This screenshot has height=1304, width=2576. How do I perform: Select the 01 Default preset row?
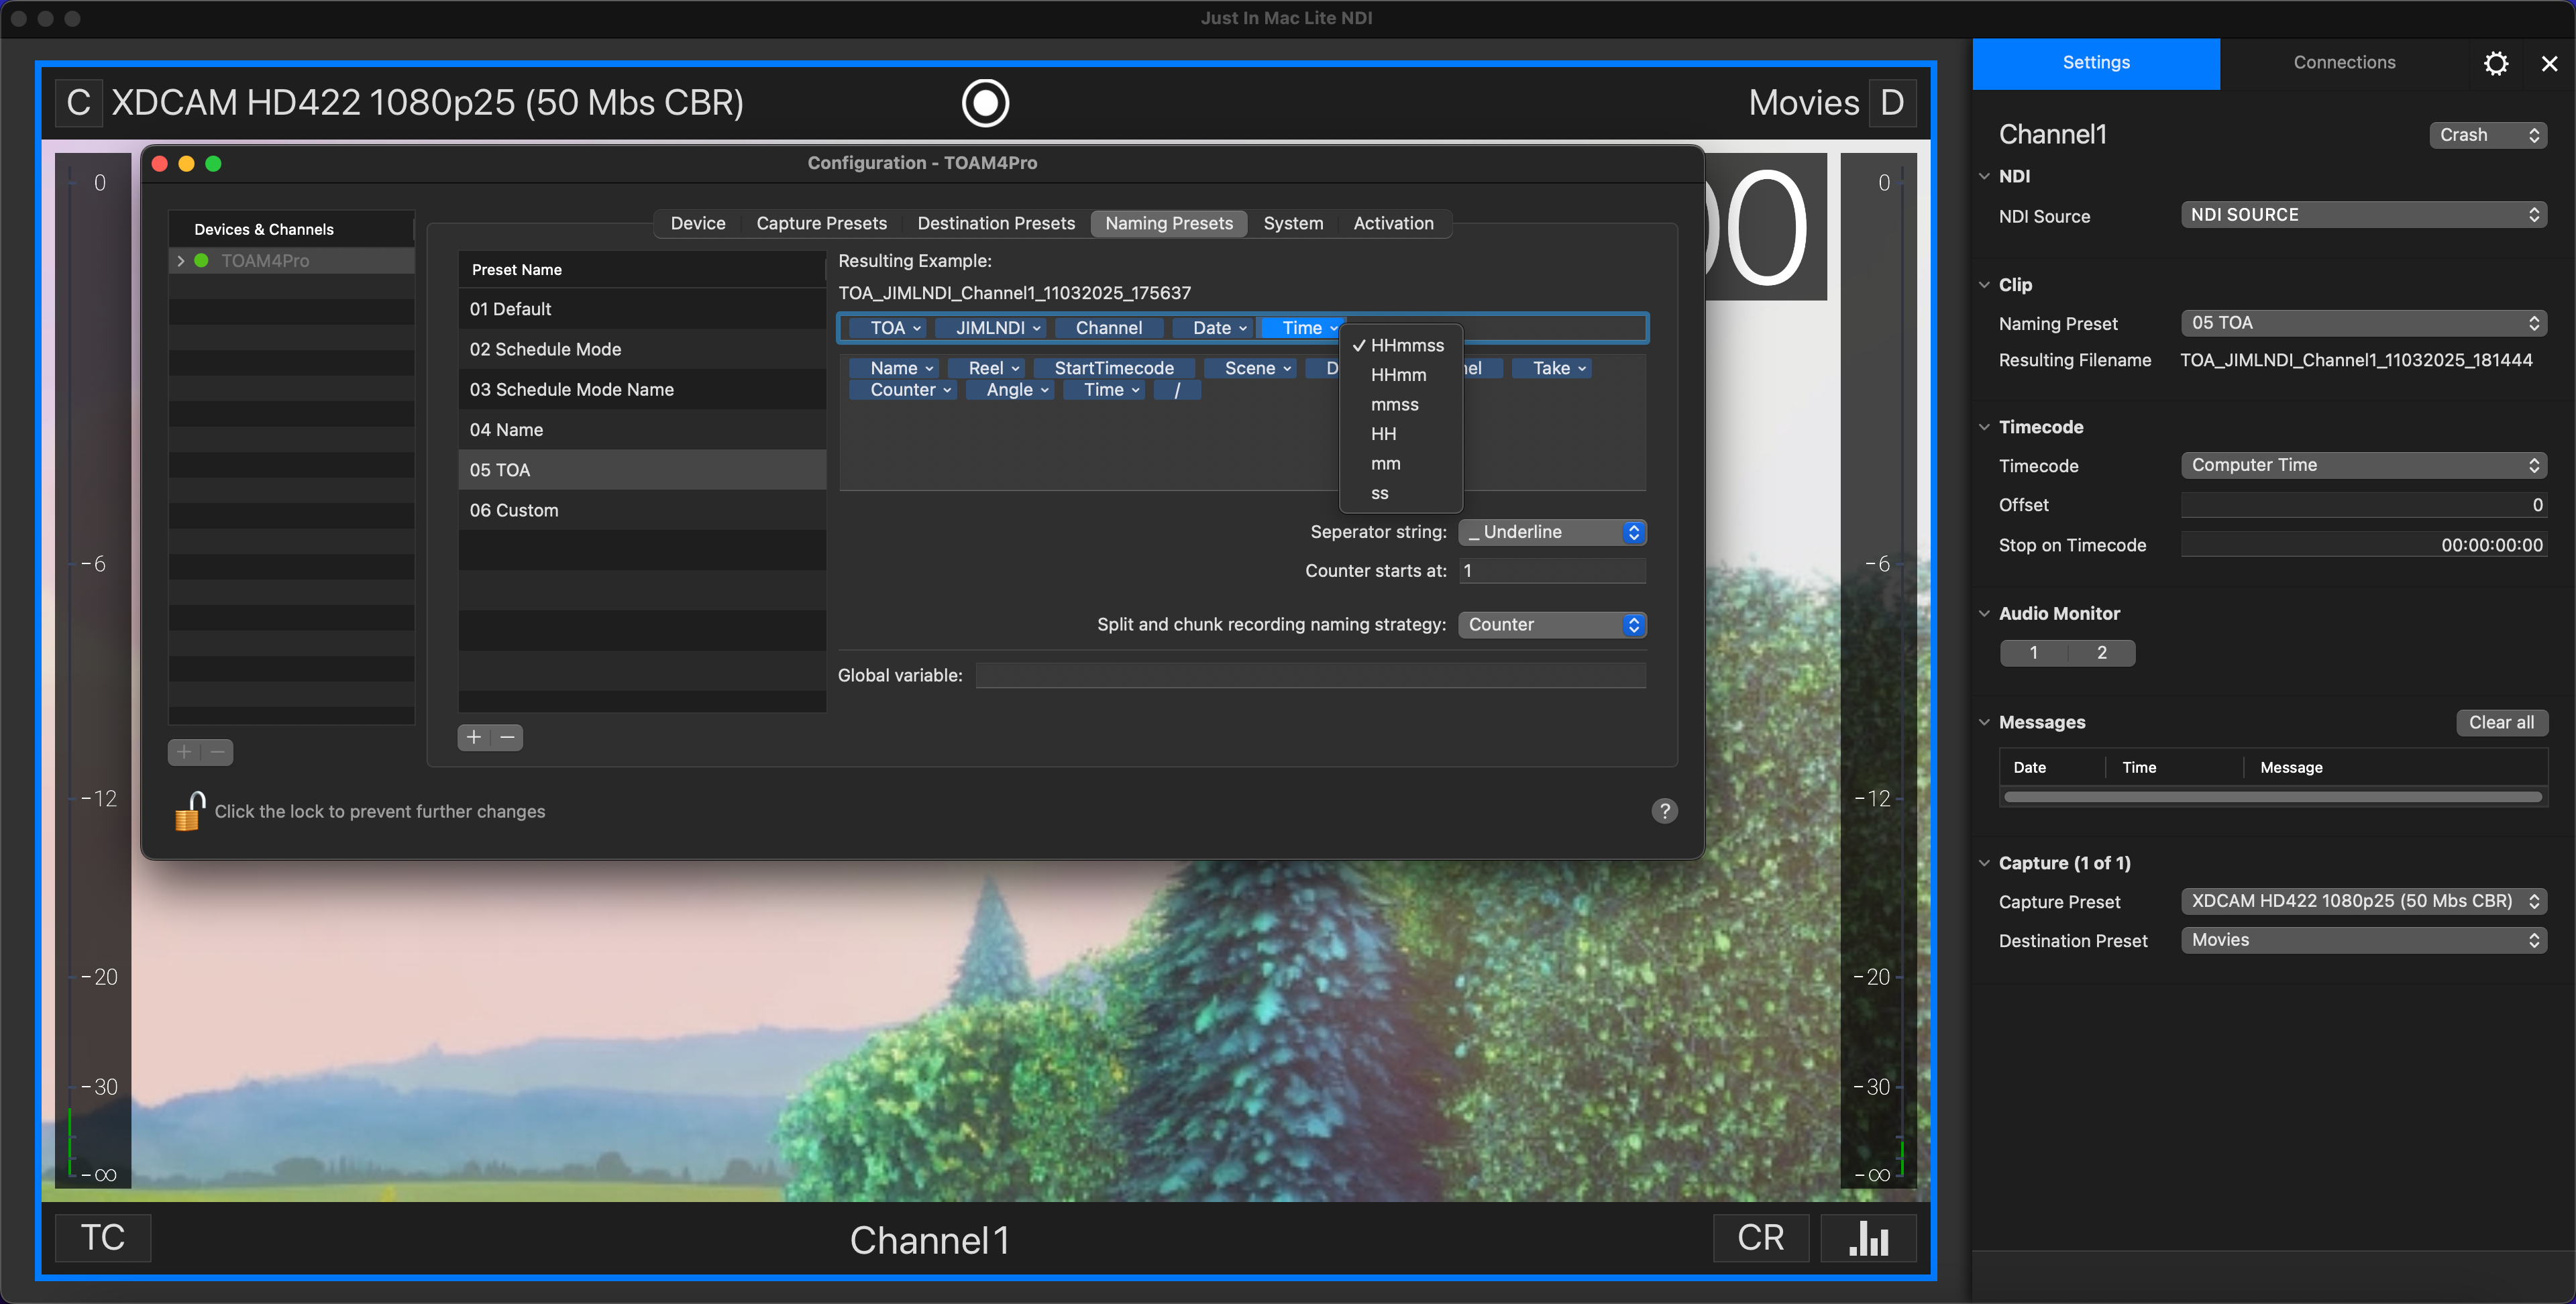(642, 309)
